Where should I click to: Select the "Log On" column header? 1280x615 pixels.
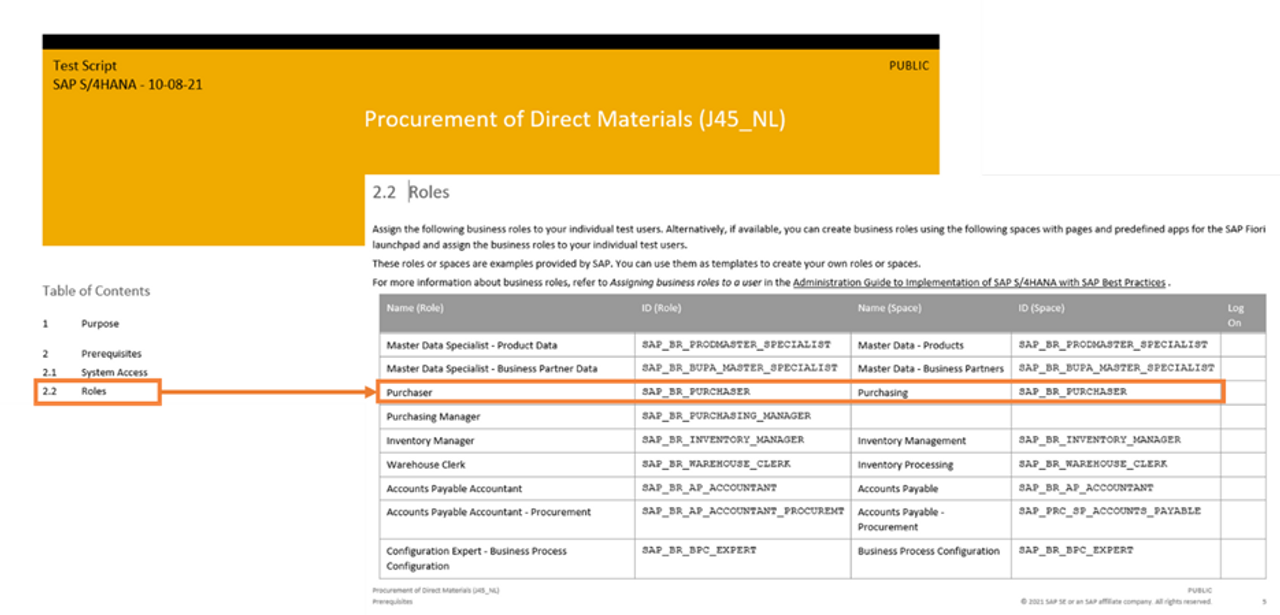pyautogui.click(x=1236, y=315)
